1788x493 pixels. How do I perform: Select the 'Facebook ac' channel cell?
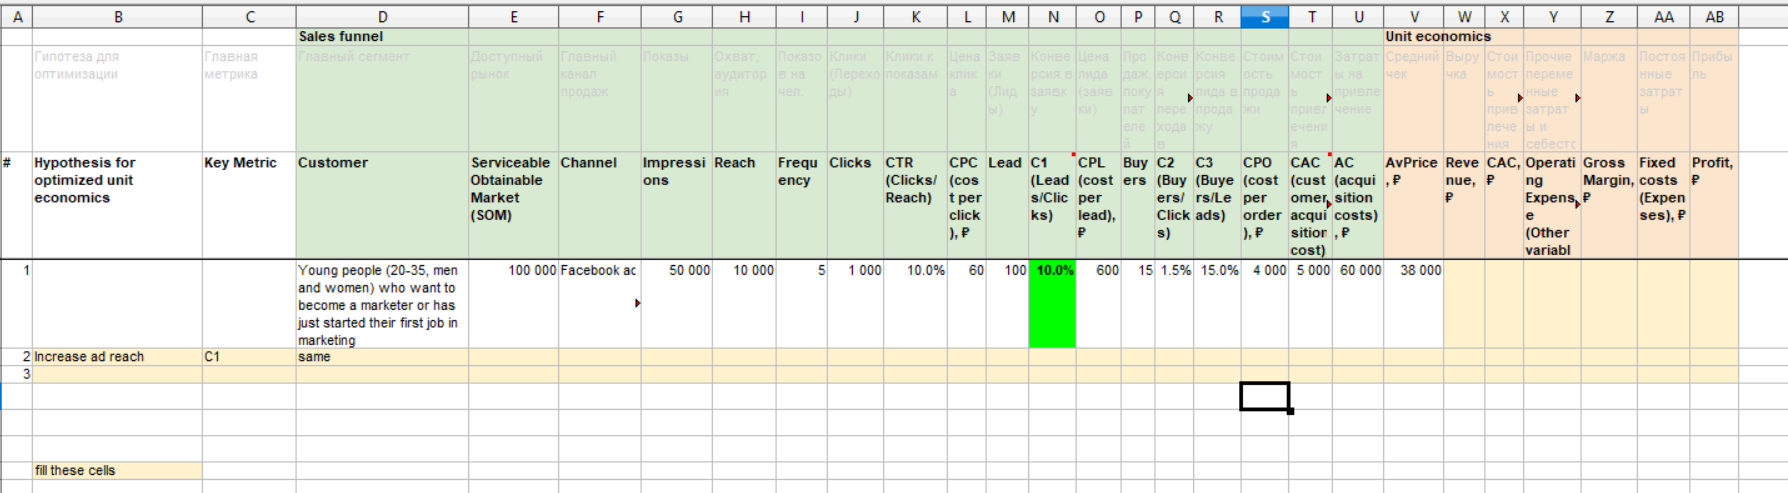tap(600, 304)
